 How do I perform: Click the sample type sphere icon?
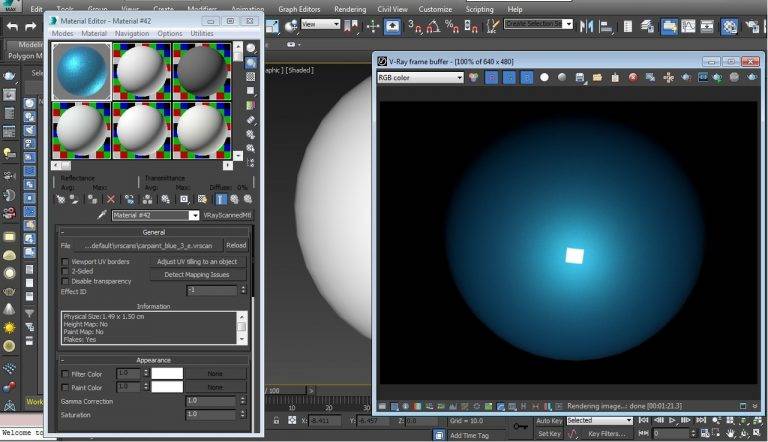point(251,48)
